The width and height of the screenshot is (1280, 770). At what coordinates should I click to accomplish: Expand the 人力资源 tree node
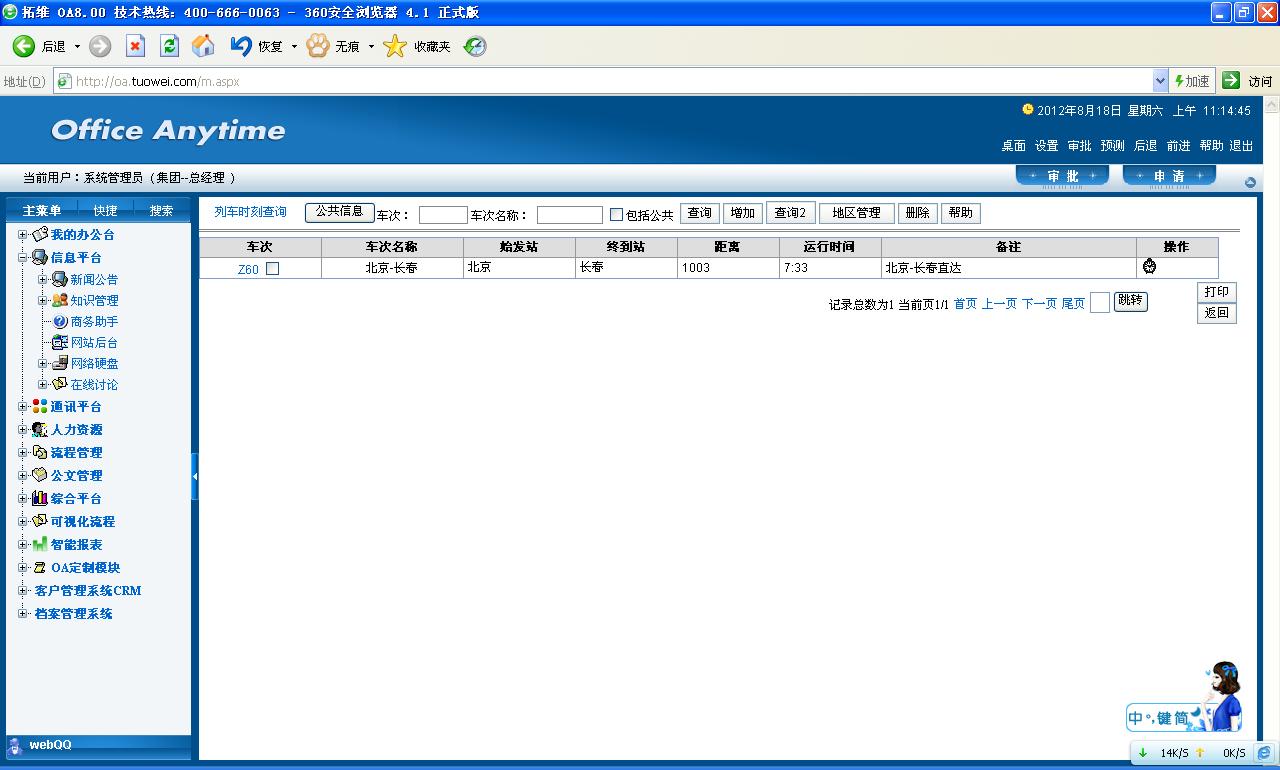coord(23,430)
